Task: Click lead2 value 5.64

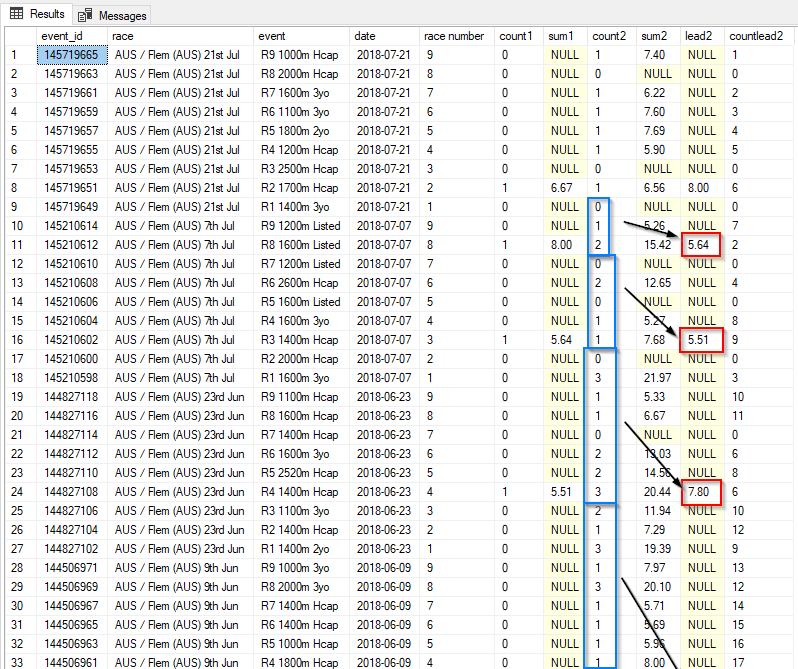Action: point(702,245)
